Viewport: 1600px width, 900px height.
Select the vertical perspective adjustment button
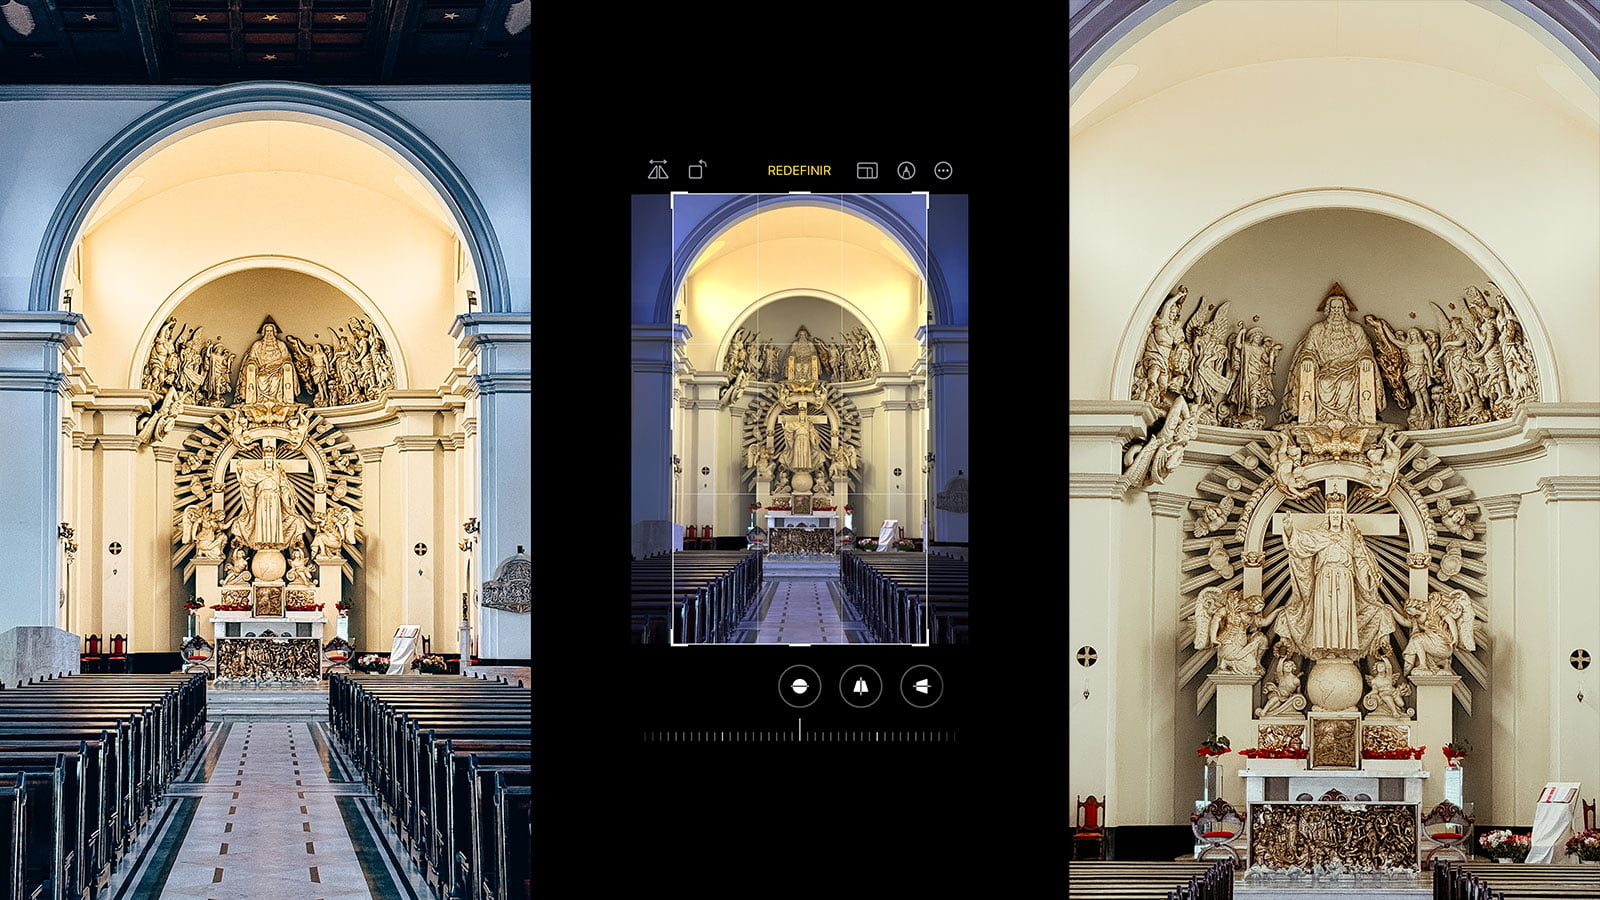[860, 686]
